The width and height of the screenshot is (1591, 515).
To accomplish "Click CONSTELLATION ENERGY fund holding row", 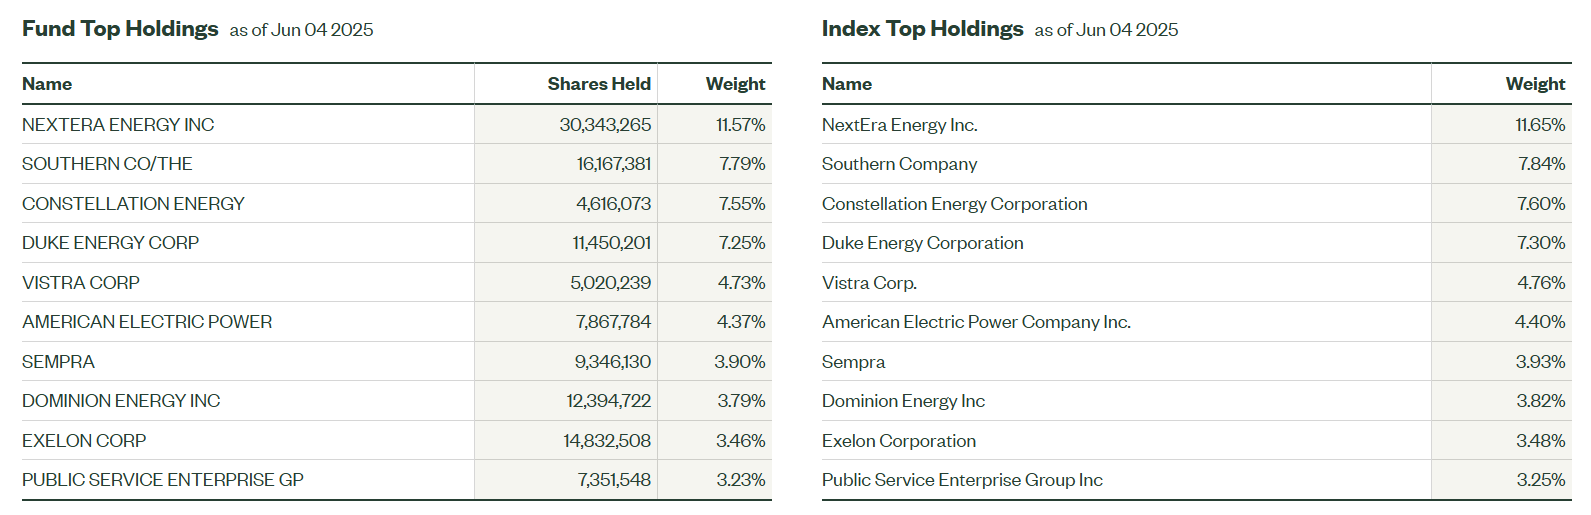I will pyautogui.click(x=133, y=204).
